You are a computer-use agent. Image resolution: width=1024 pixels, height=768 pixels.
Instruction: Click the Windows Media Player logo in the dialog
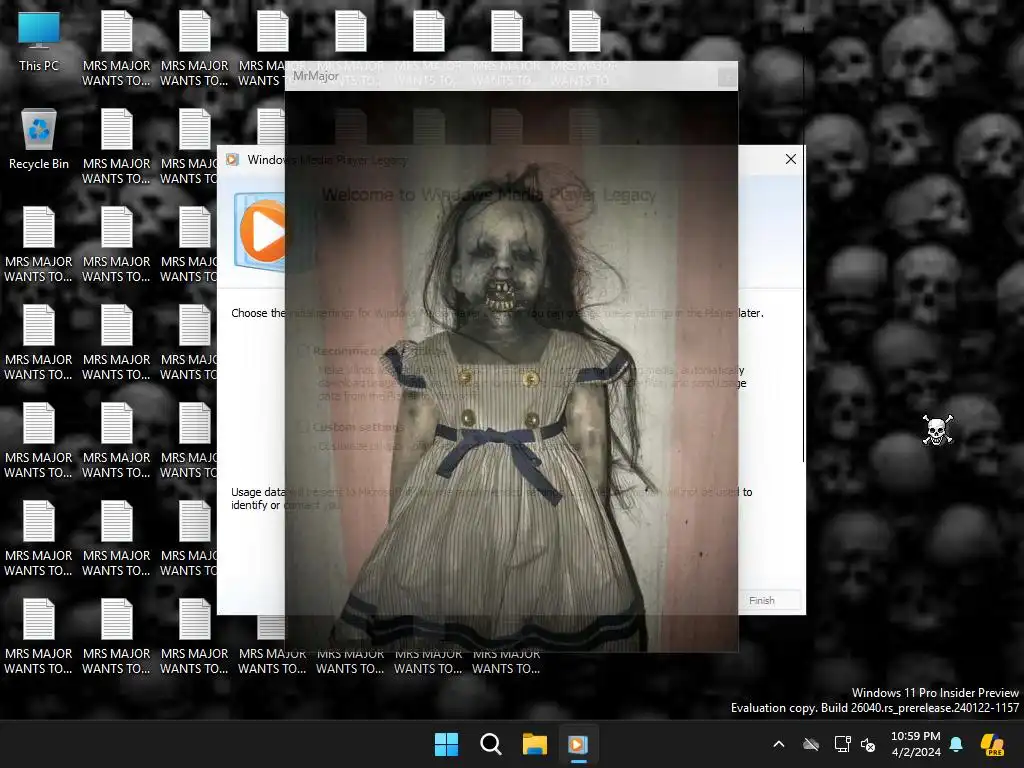click(x=261, y=232)
